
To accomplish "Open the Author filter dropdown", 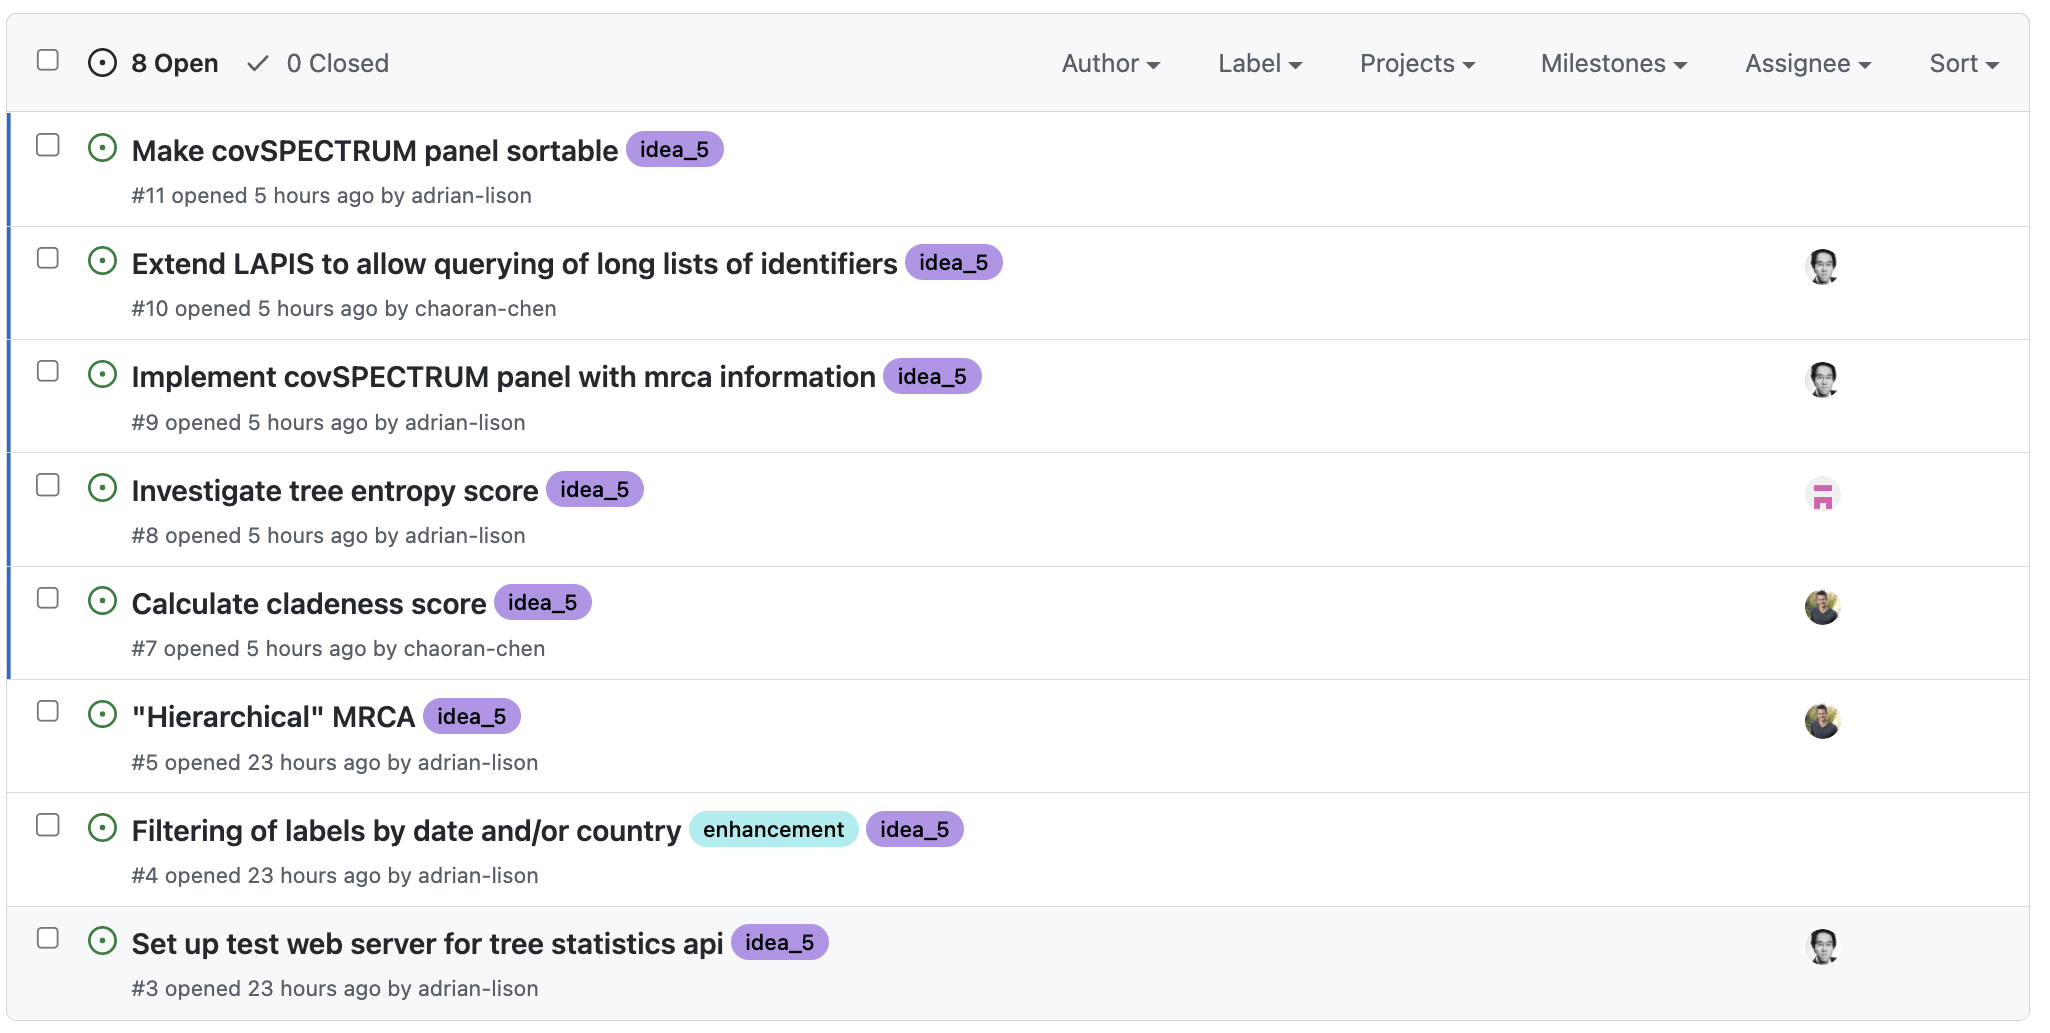I will [x=1110, y=64].
